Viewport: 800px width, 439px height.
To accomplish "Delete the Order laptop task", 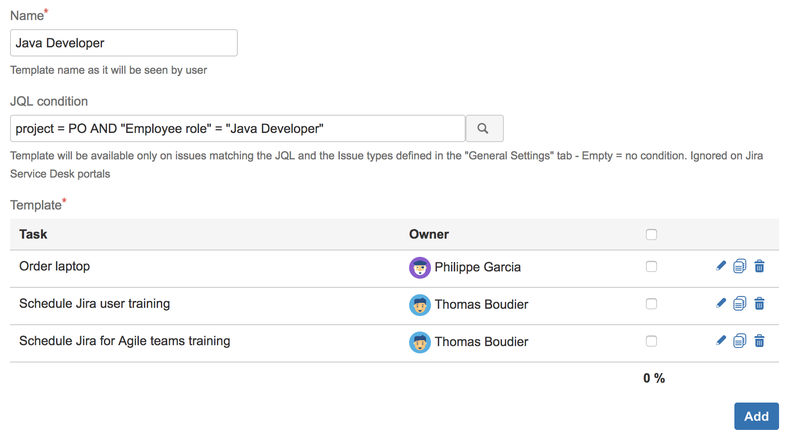I will click(x=759, y=266).
